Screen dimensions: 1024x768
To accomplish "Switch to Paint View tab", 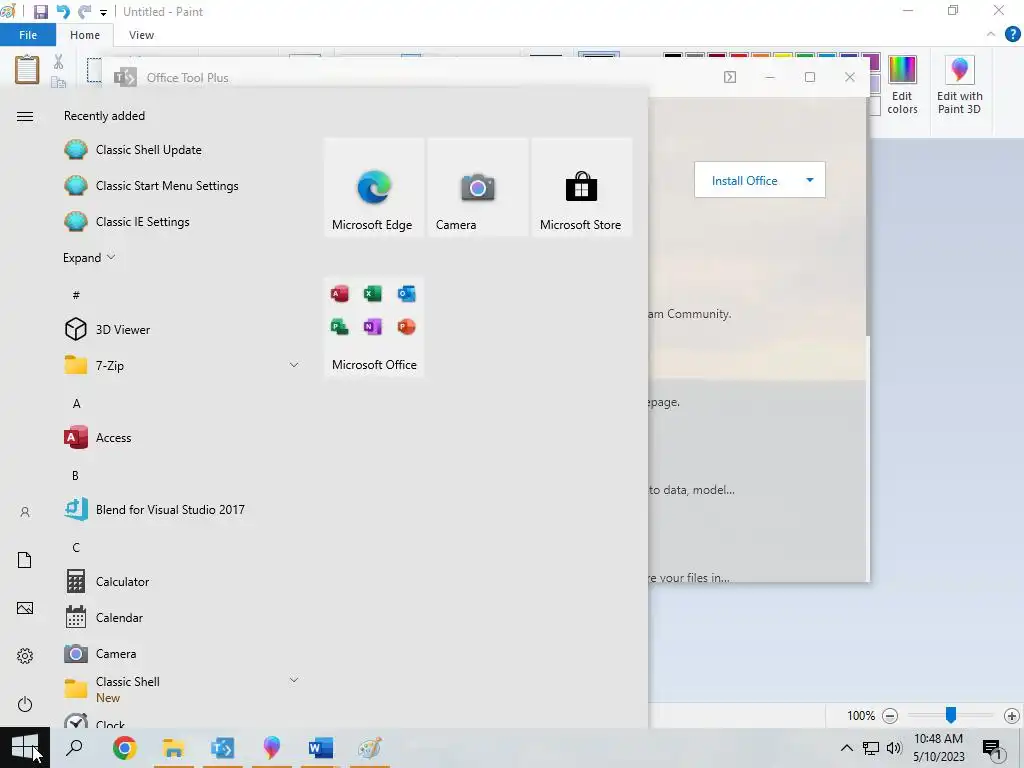I will (x=141, y=35).
